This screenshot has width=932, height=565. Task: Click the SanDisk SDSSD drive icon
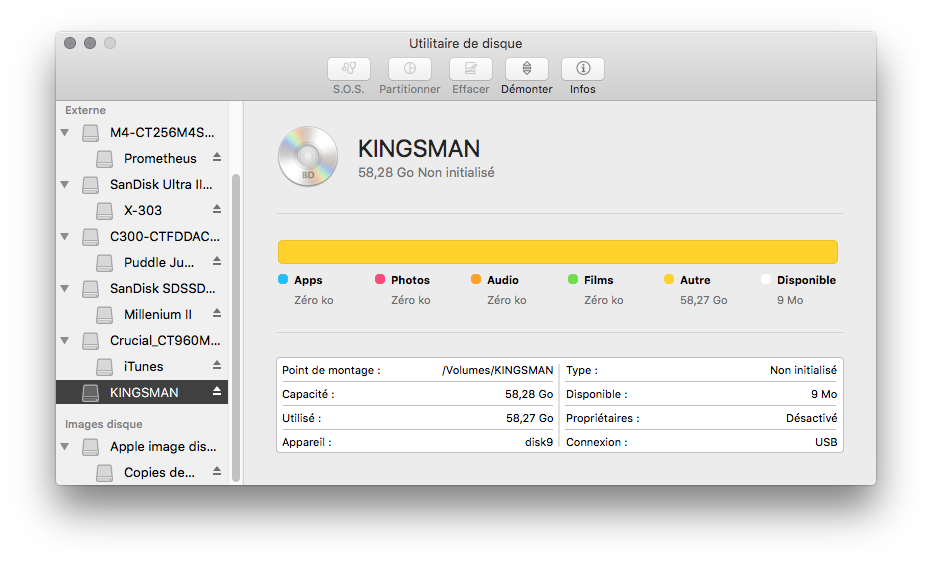click(90, 289)
